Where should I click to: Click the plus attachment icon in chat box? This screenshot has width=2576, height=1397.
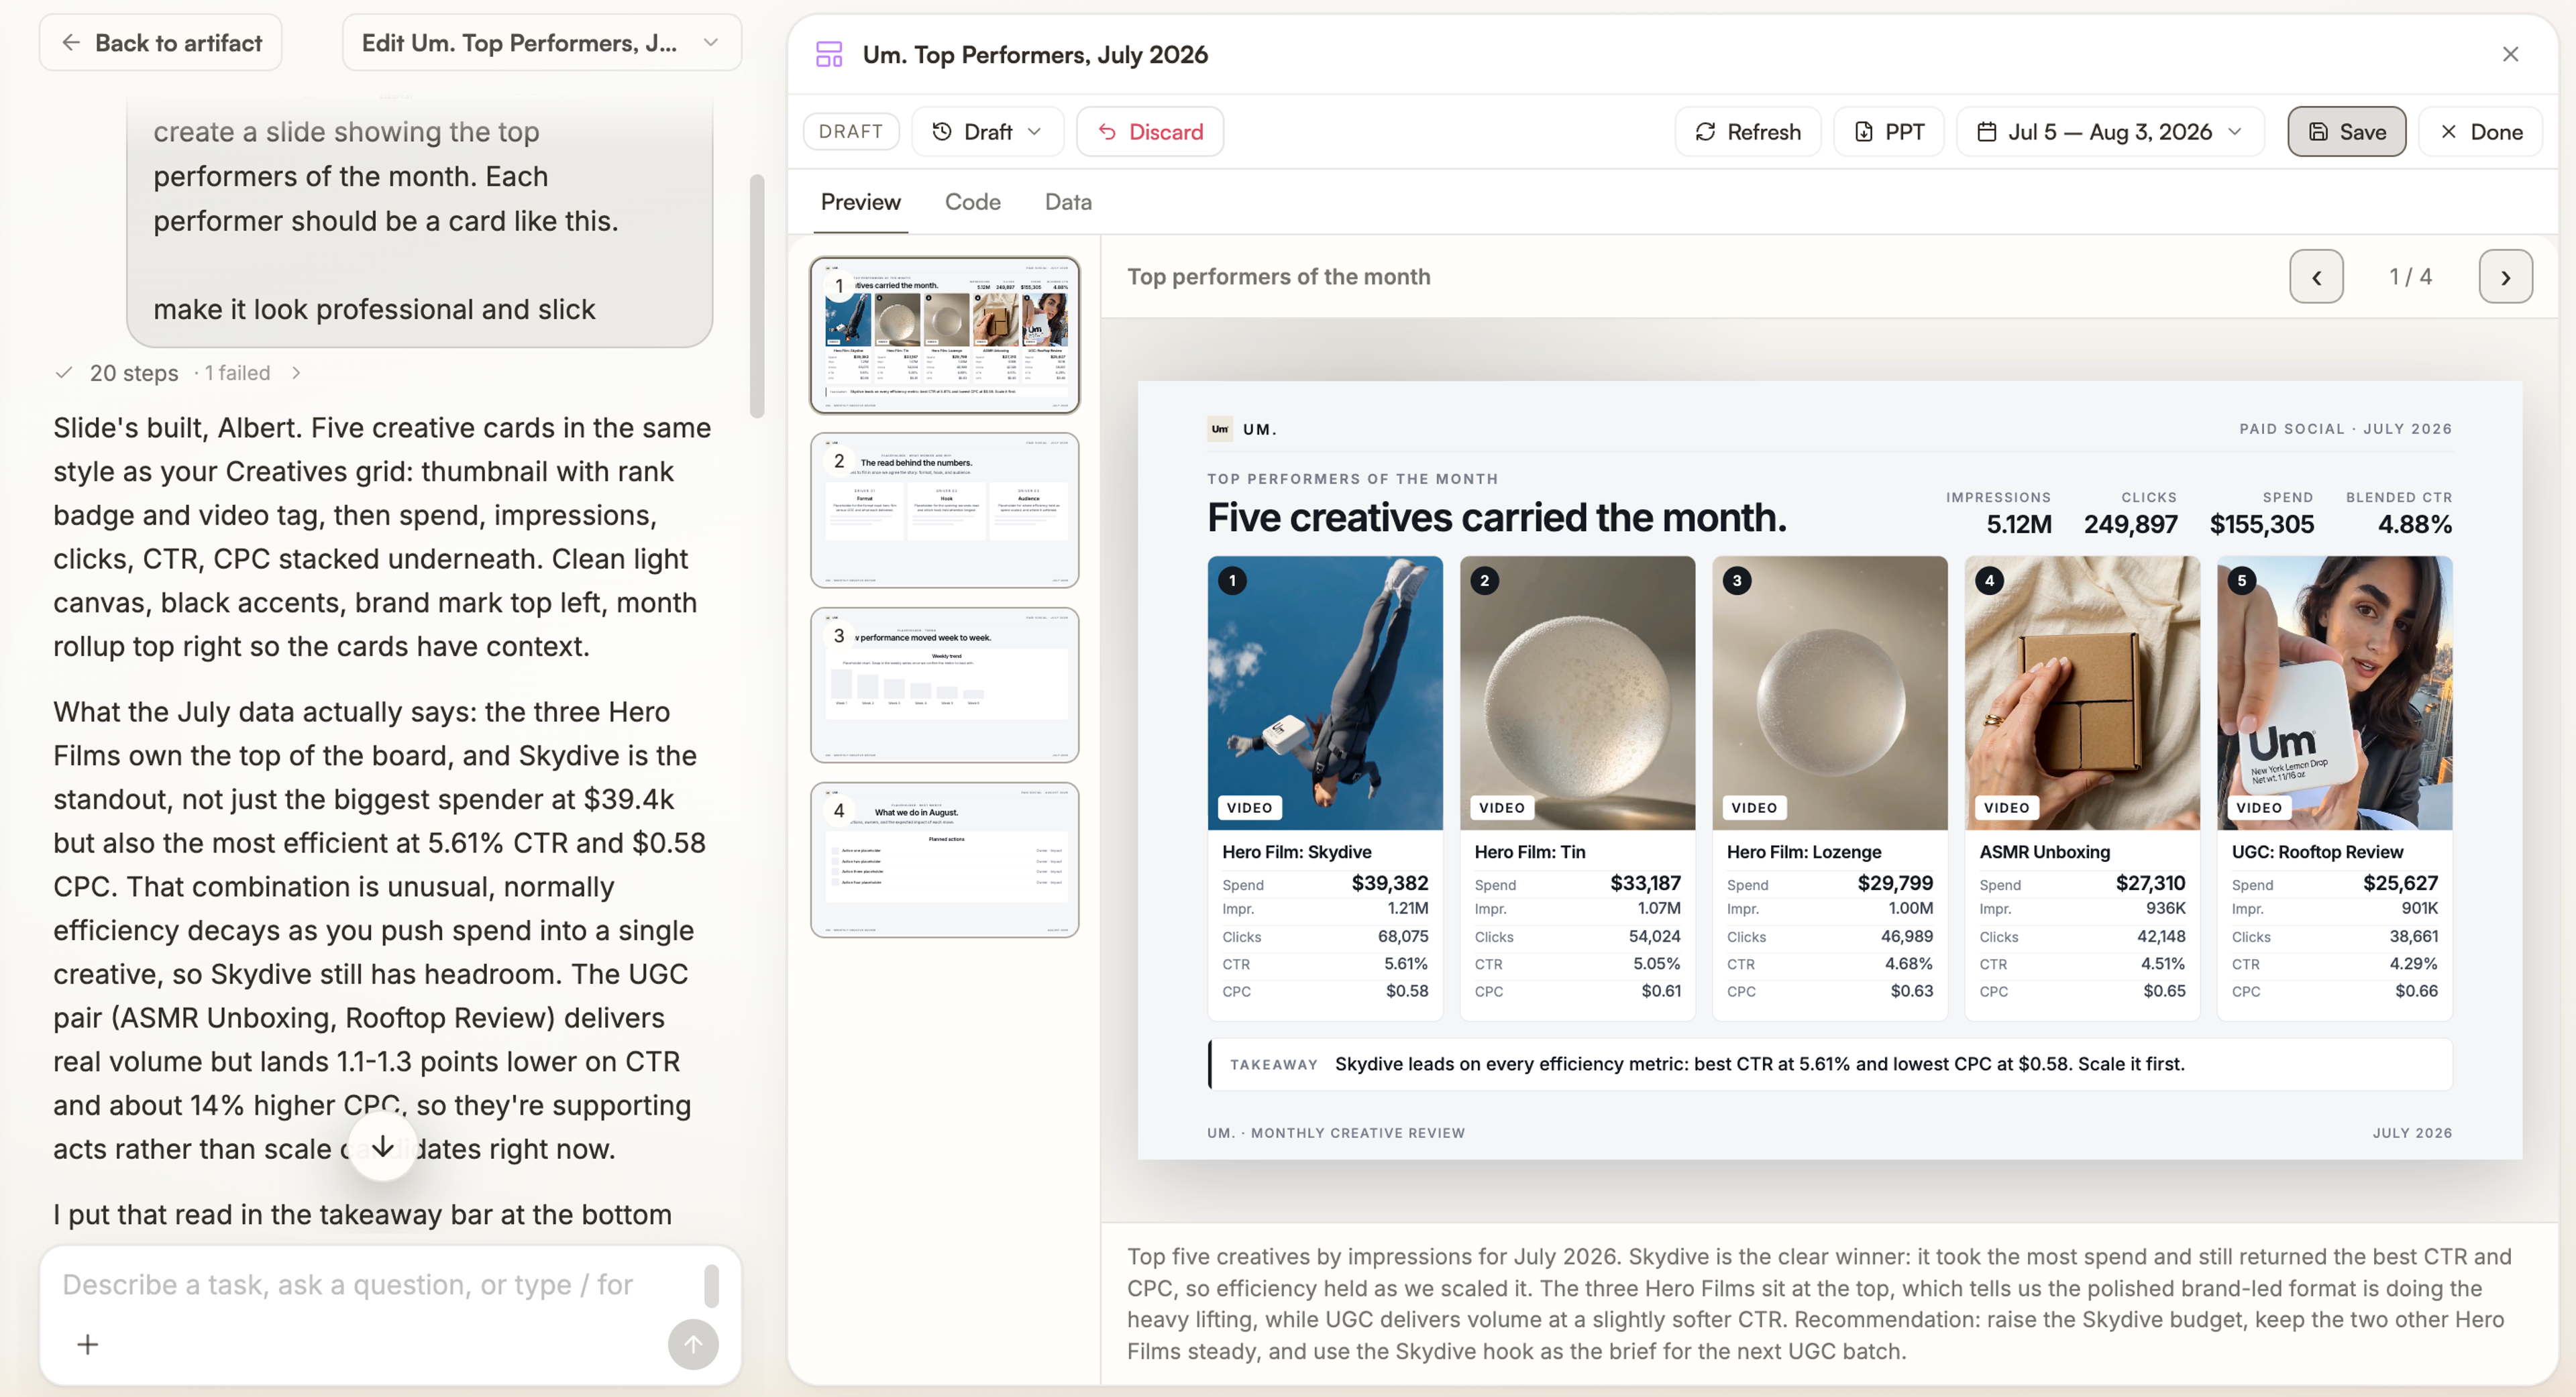88,1343
